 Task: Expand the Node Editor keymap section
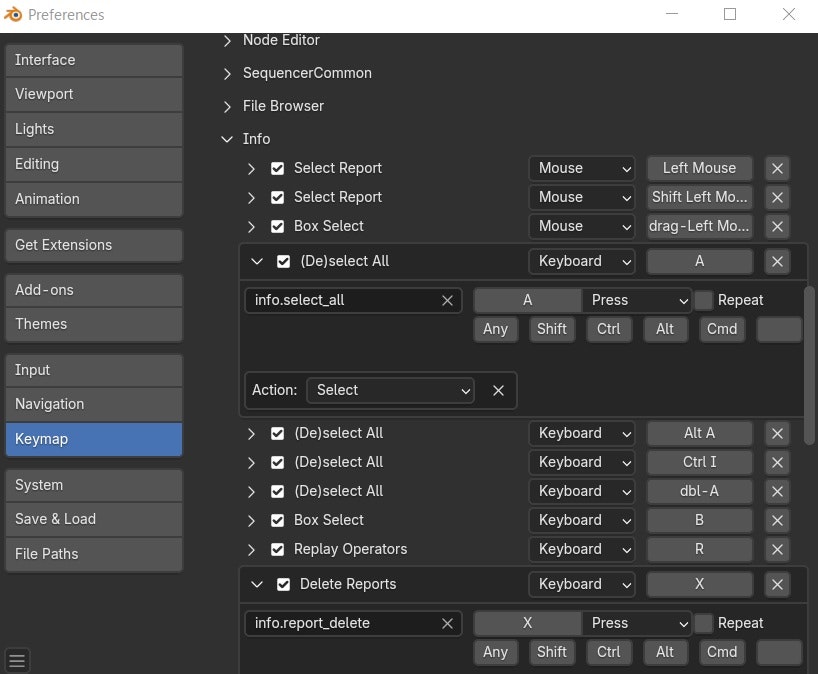pos(227,41)
